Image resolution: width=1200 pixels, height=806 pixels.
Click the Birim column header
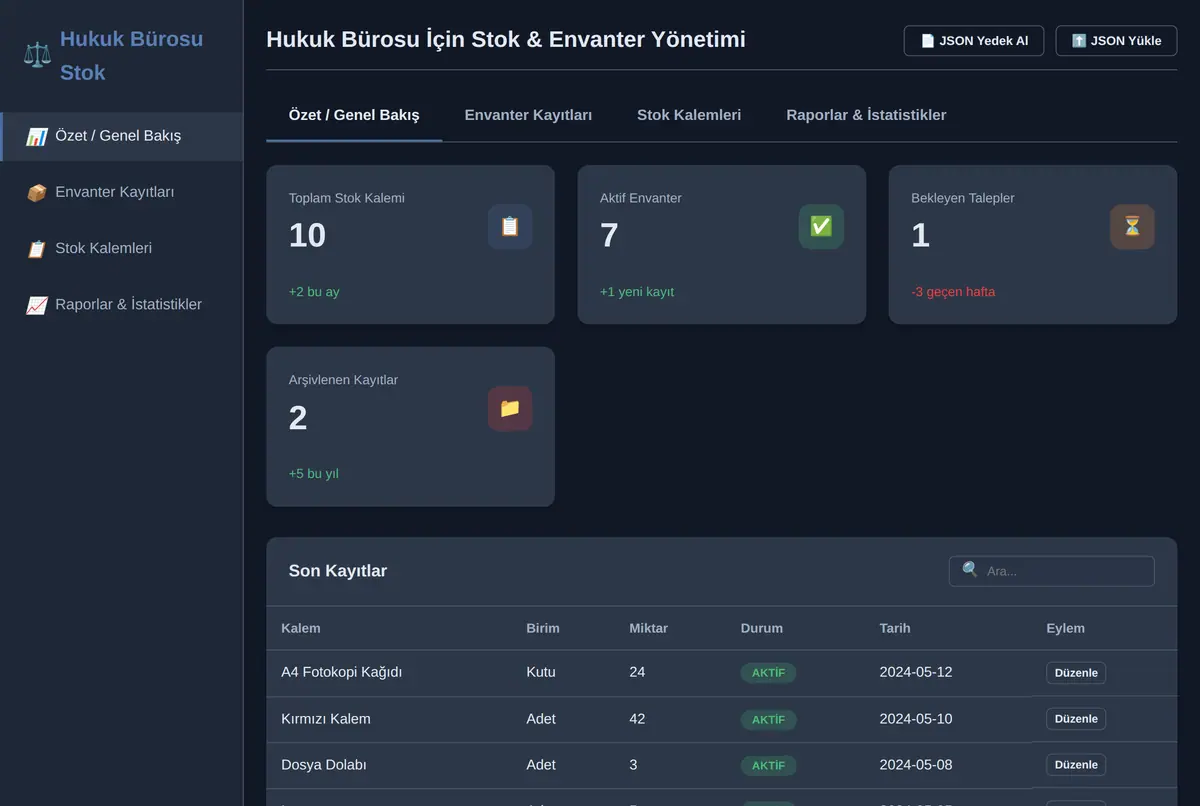[543, 628]
